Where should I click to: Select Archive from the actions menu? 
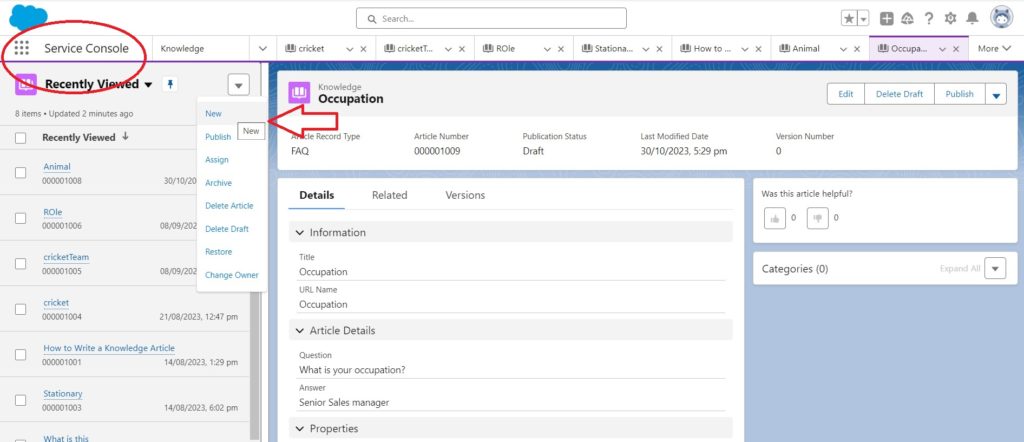coord(218,183)
